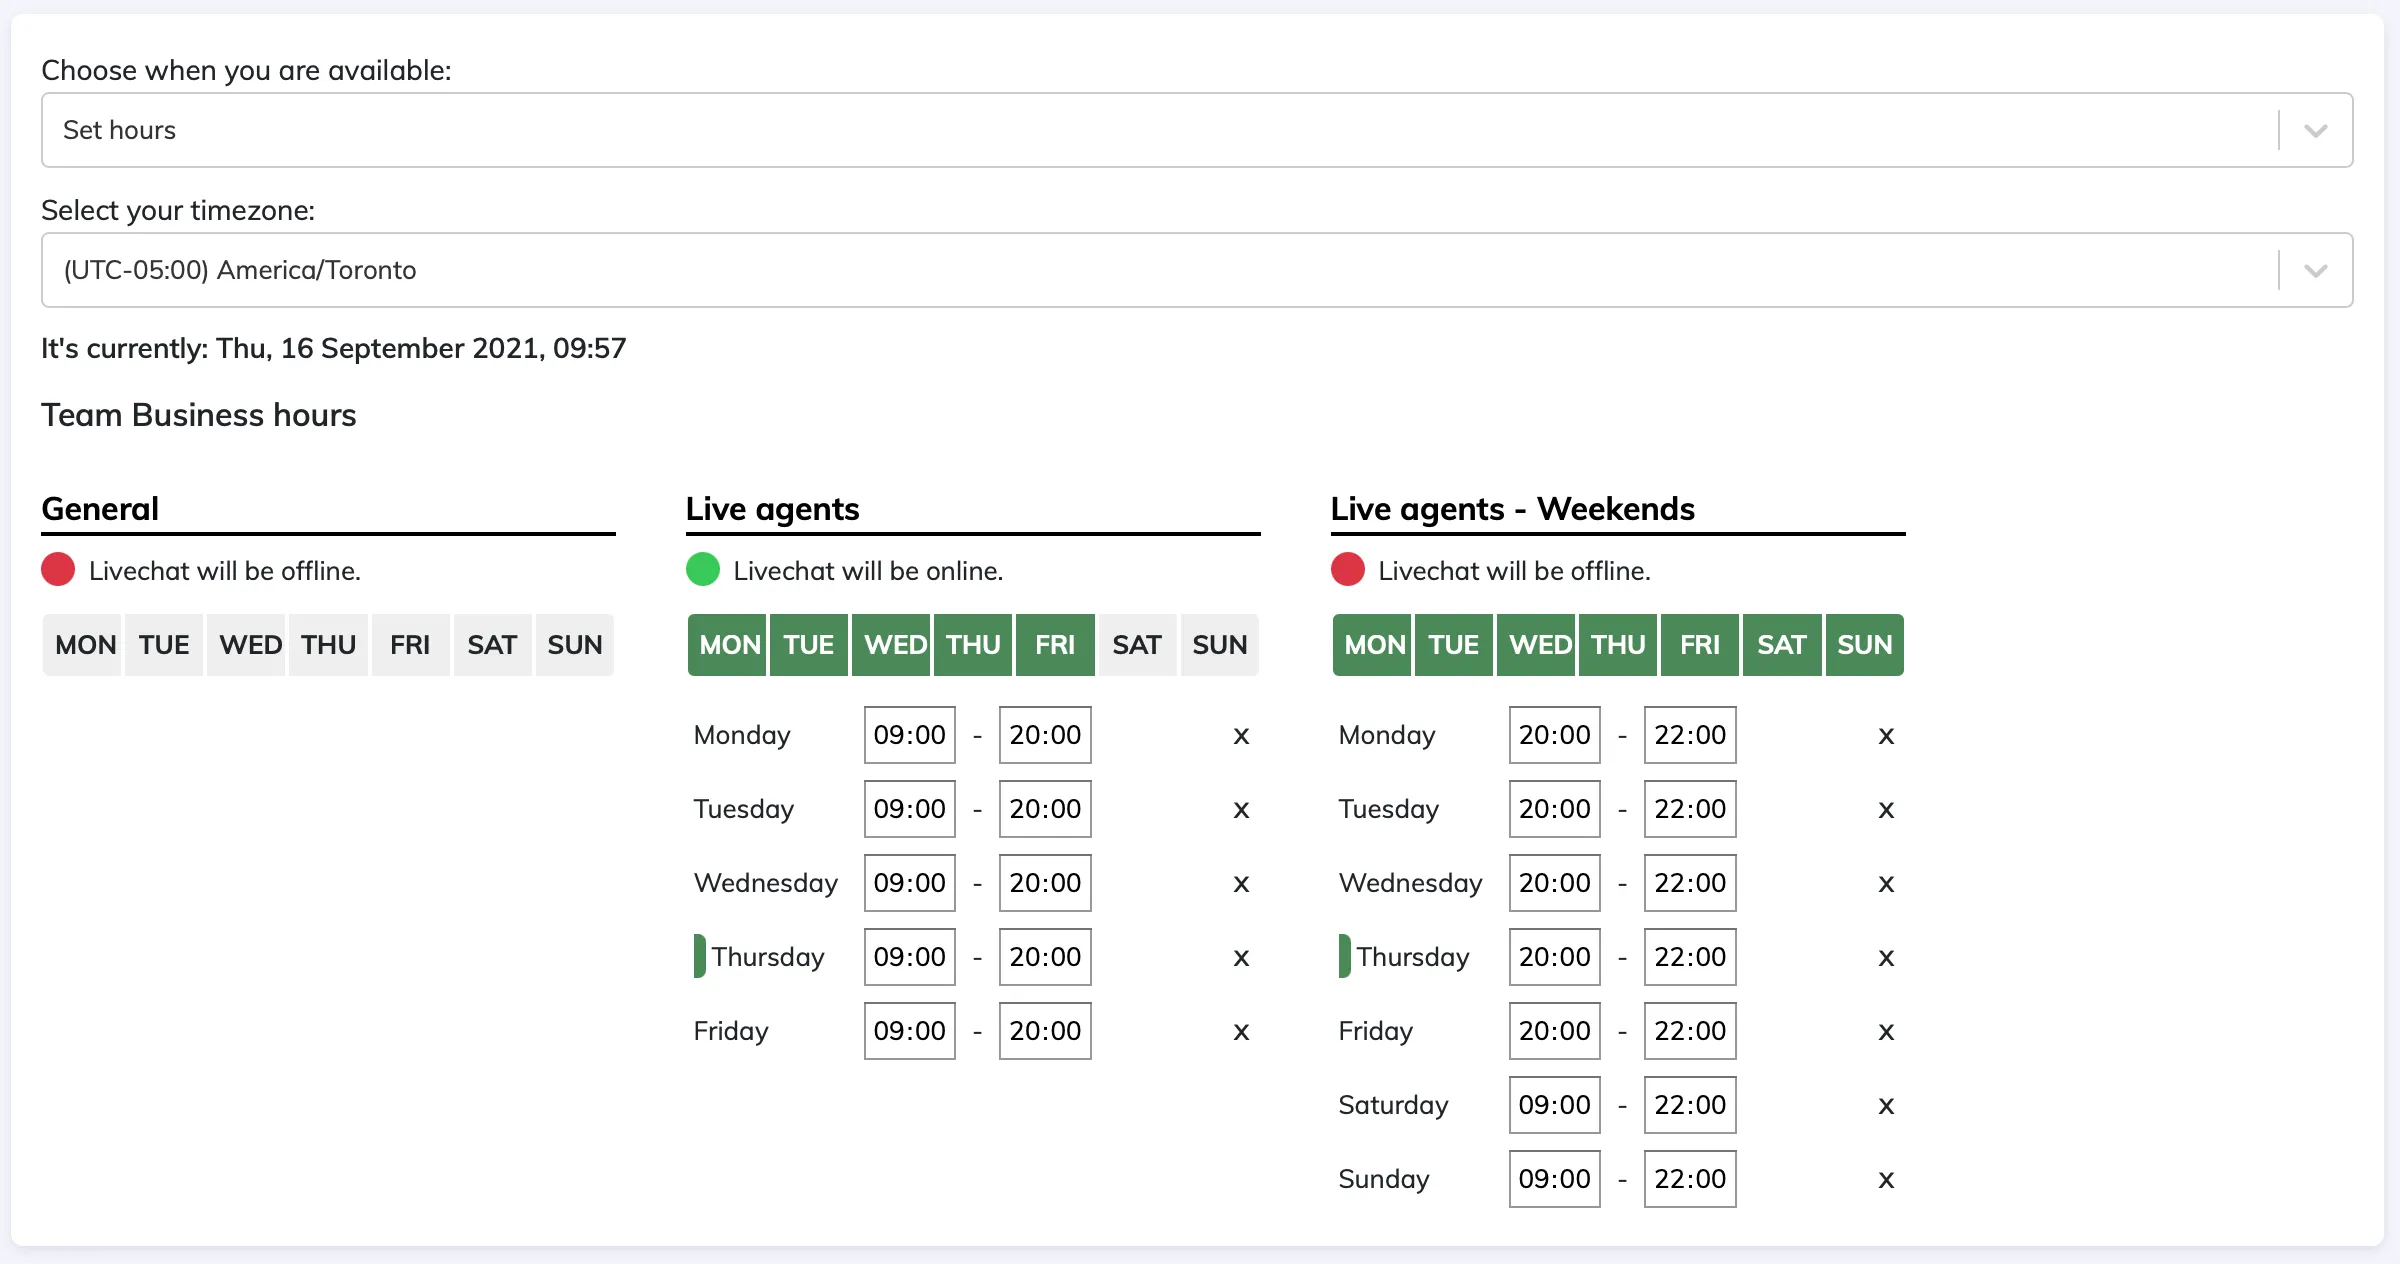Remove Wednesday hours in Live agents - Weekends
The width and height of the screenshot is (2400, 1264).
click(1886, 884)
